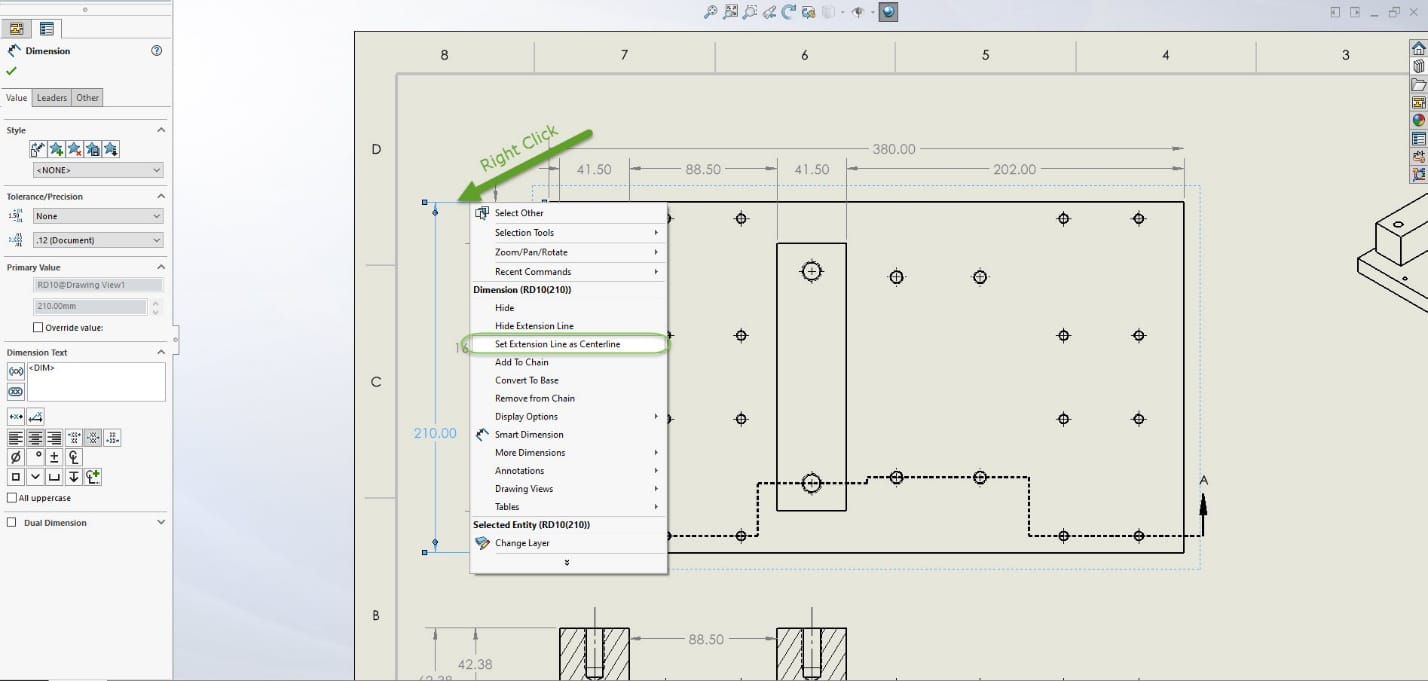Click the Dimension Text DIM field
The height and width of the screenshot is (681, 1428).
(x=96, y=382)
